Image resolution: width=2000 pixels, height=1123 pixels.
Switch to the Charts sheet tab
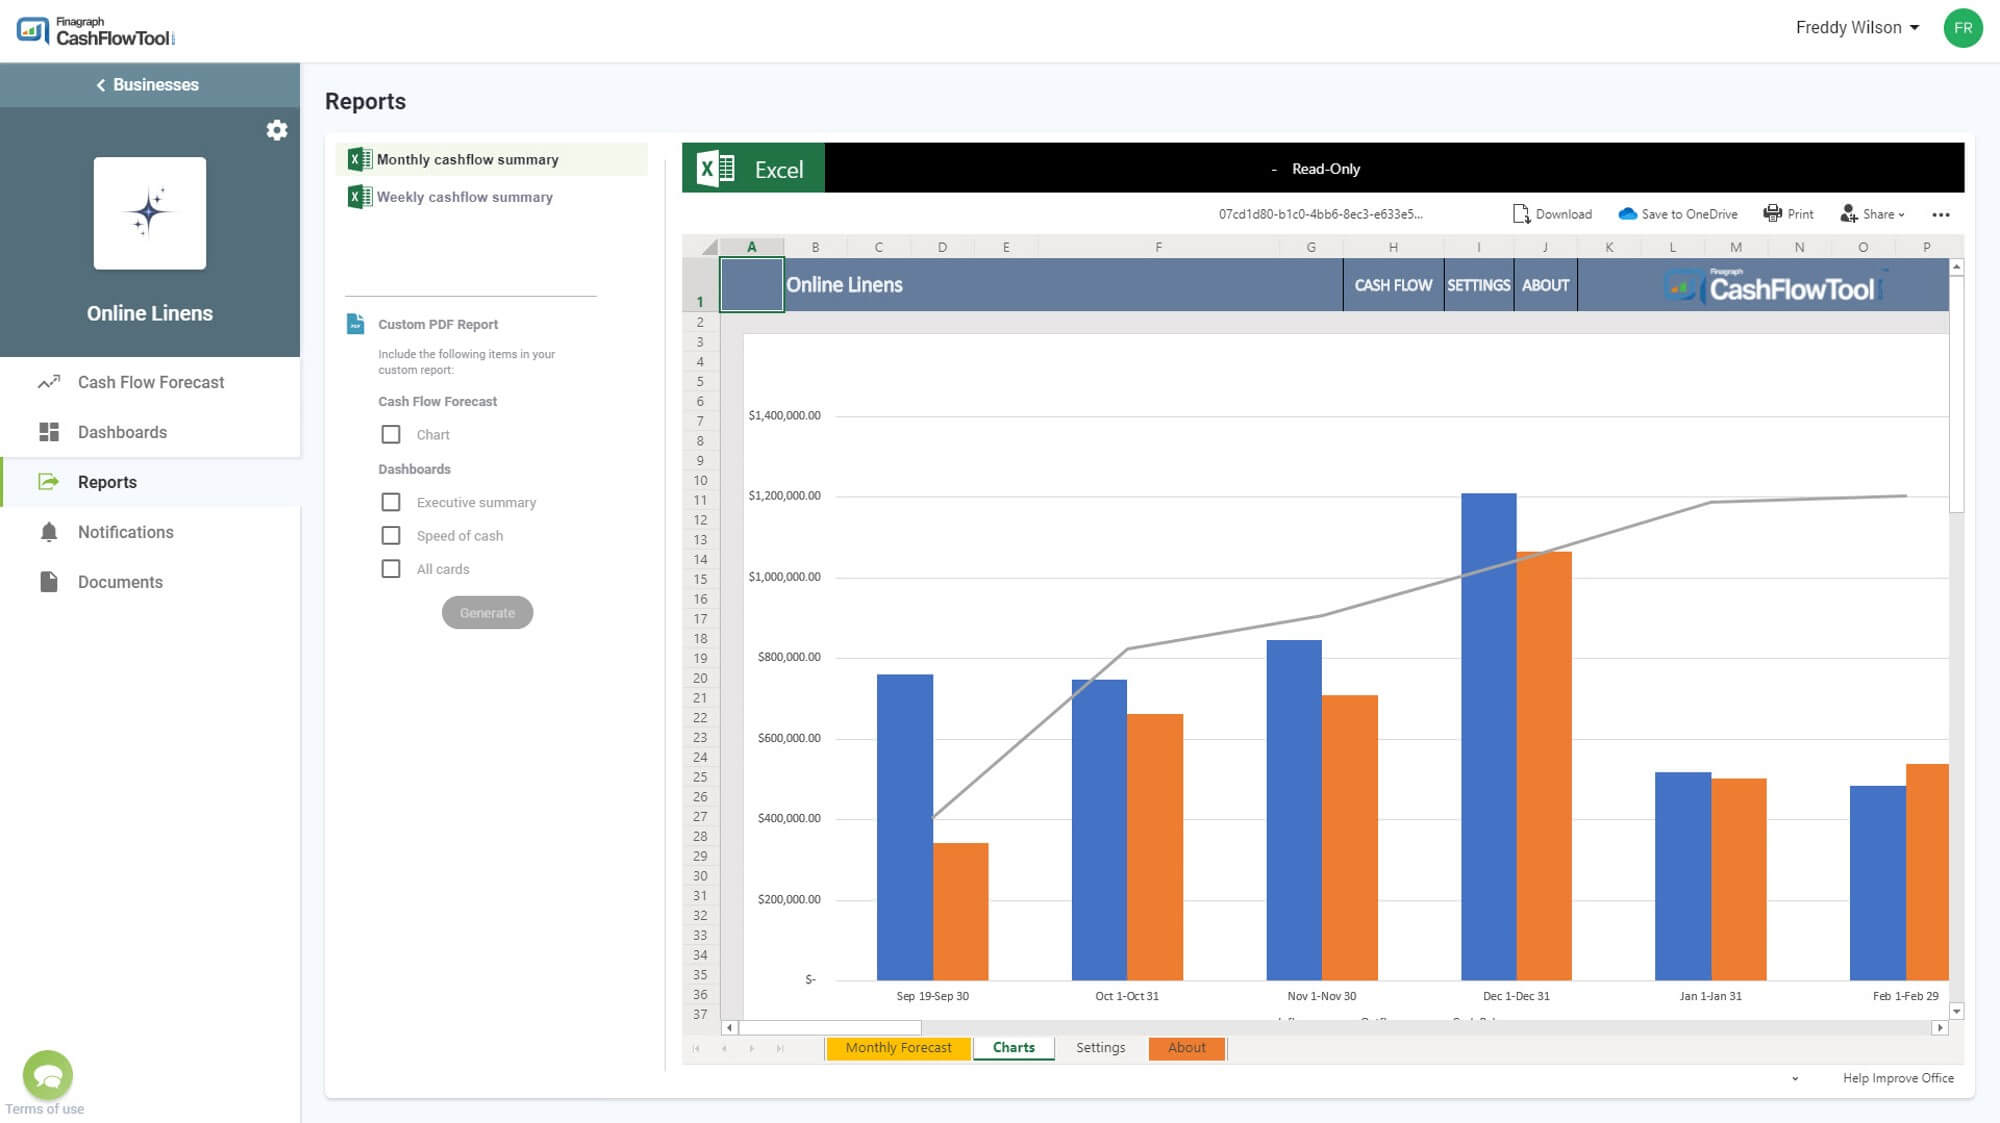(1013, 1048)
